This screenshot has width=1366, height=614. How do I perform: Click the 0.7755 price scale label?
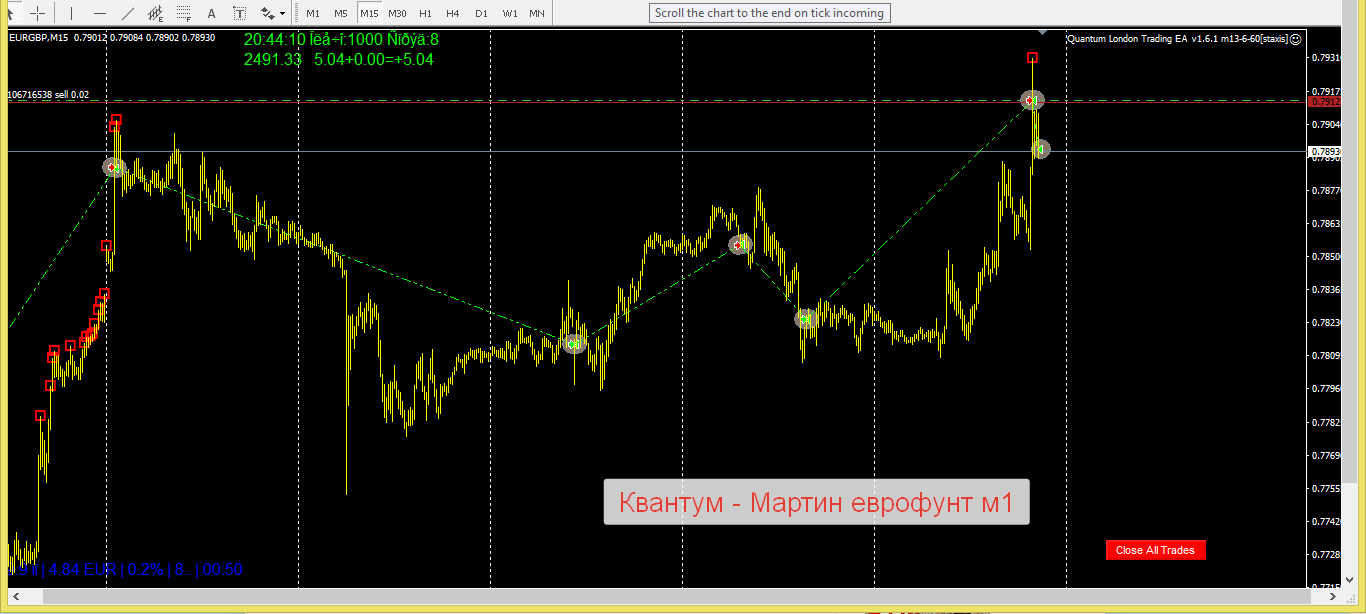point(1326,488)
